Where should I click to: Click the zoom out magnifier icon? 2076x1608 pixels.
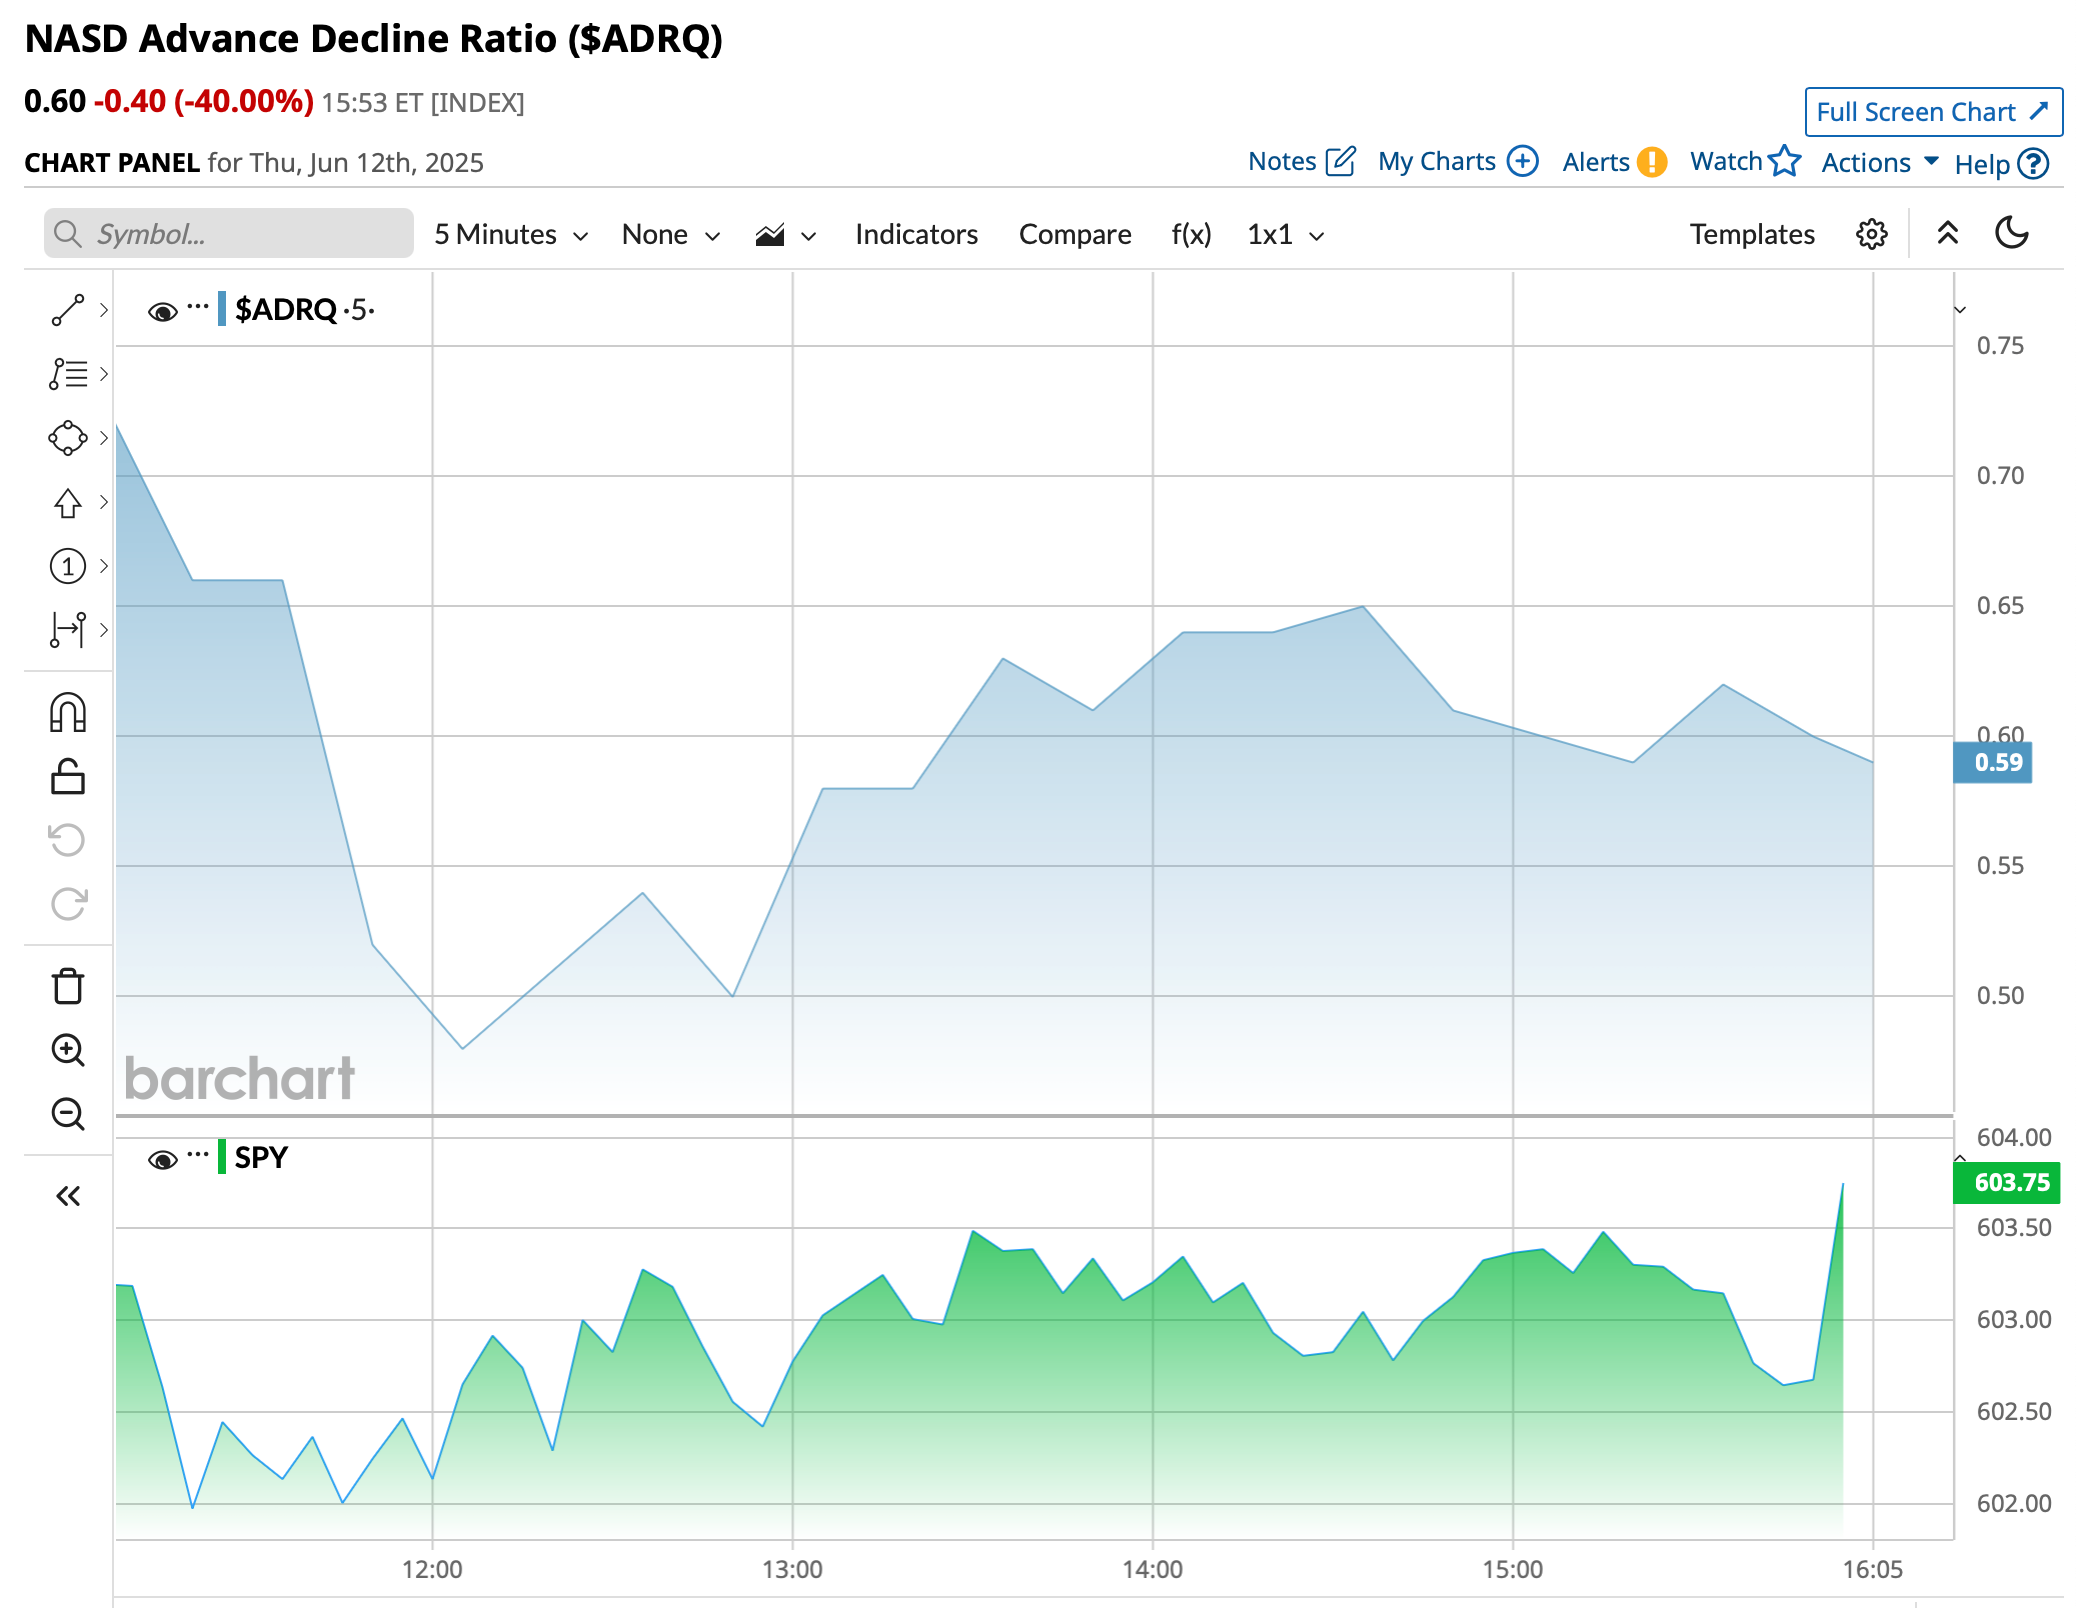[x=67, y=1113]
